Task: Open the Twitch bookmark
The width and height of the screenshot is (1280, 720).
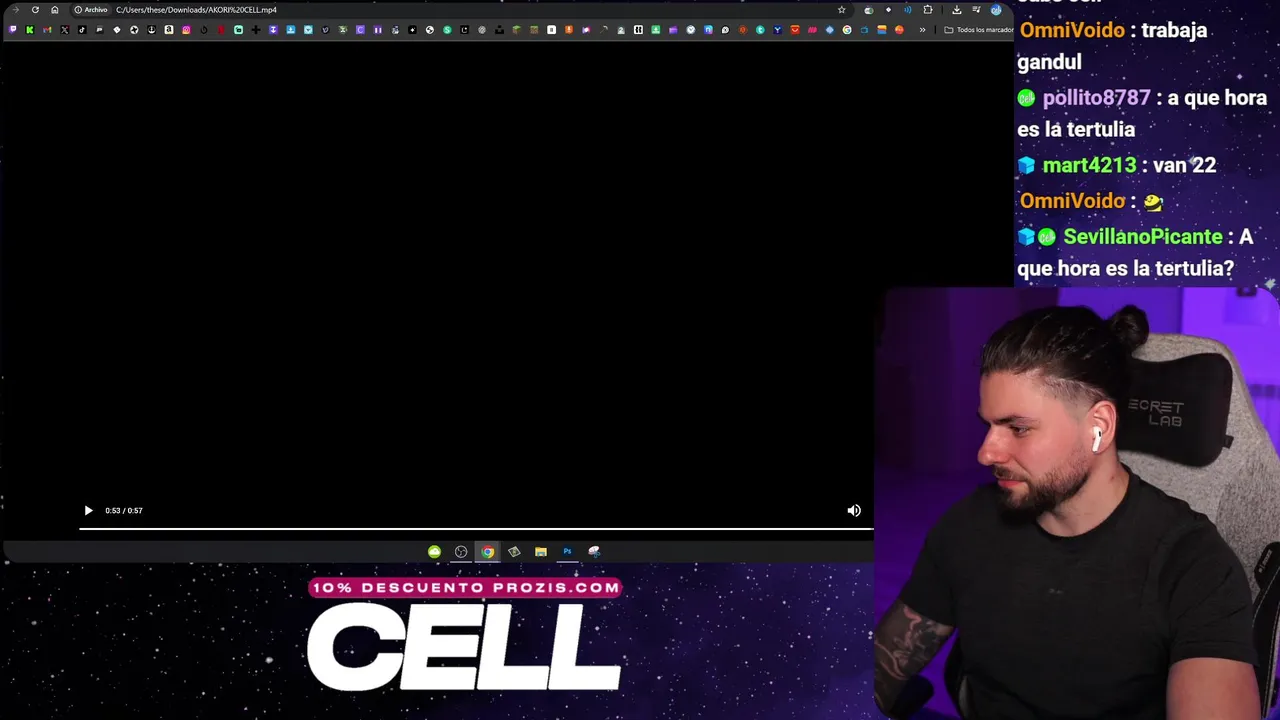Action: tap(13, 30)
